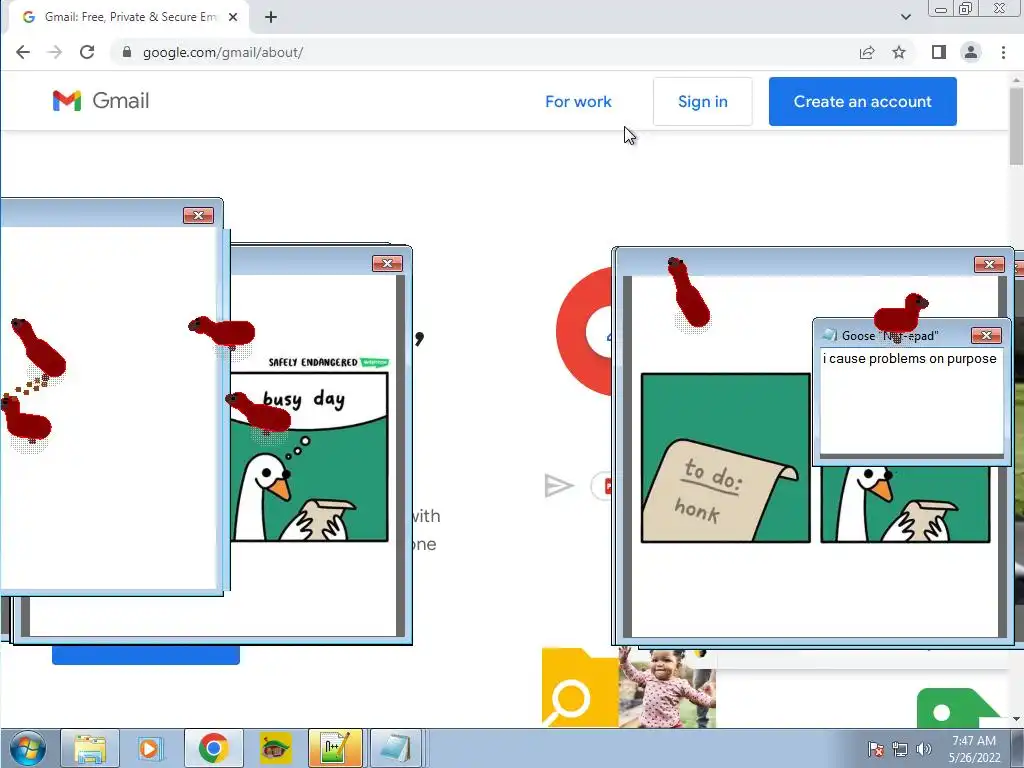
Task: Click the page vertical scrollbar
Action: [x=1016, y=125]
